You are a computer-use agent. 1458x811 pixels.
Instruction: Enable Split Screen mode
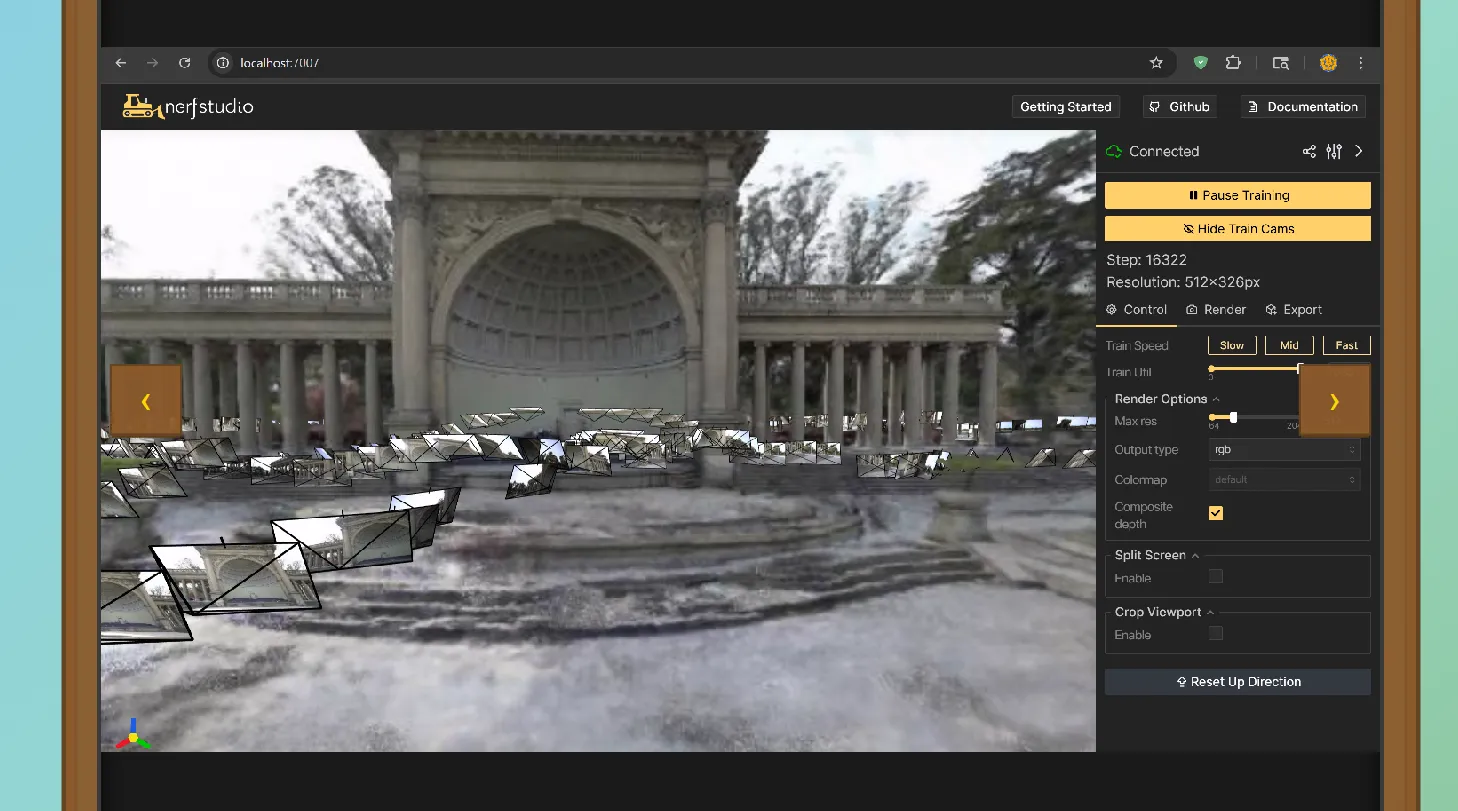tap(1215, 577)
